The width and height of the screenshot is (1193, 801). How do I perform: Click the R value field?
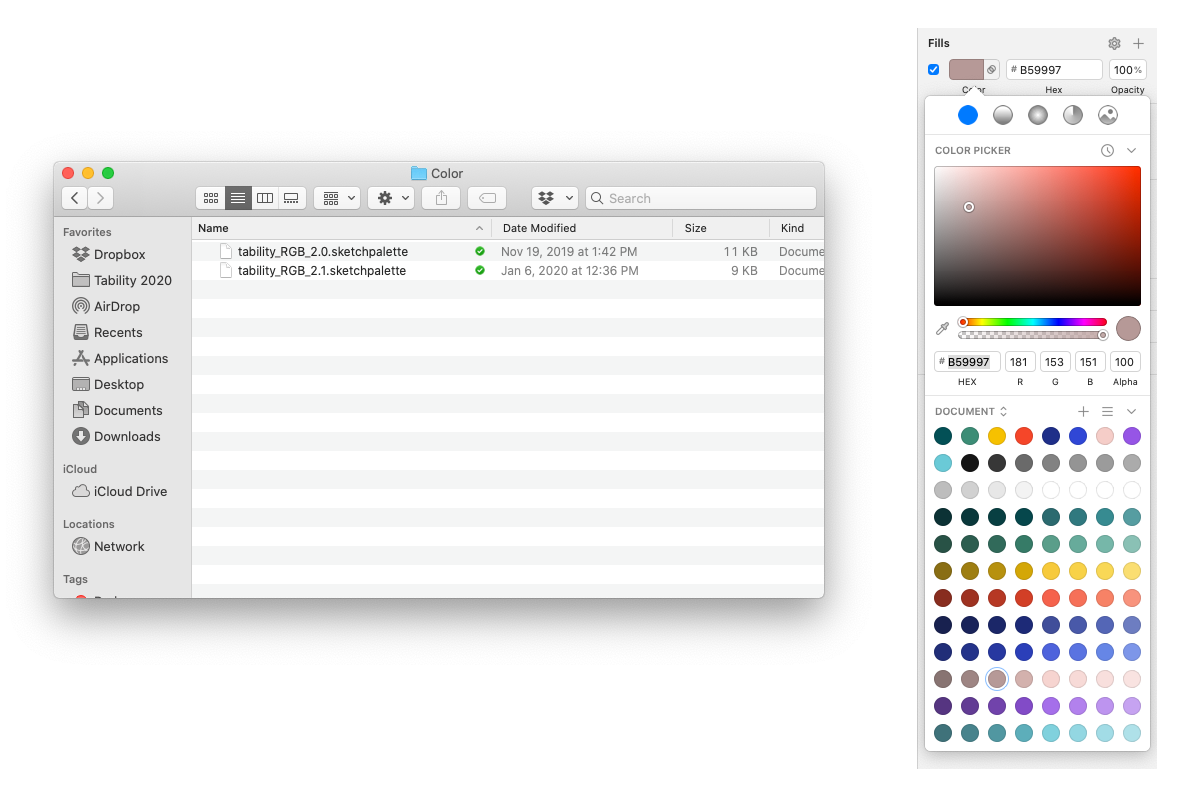(x=1020, y=362)
